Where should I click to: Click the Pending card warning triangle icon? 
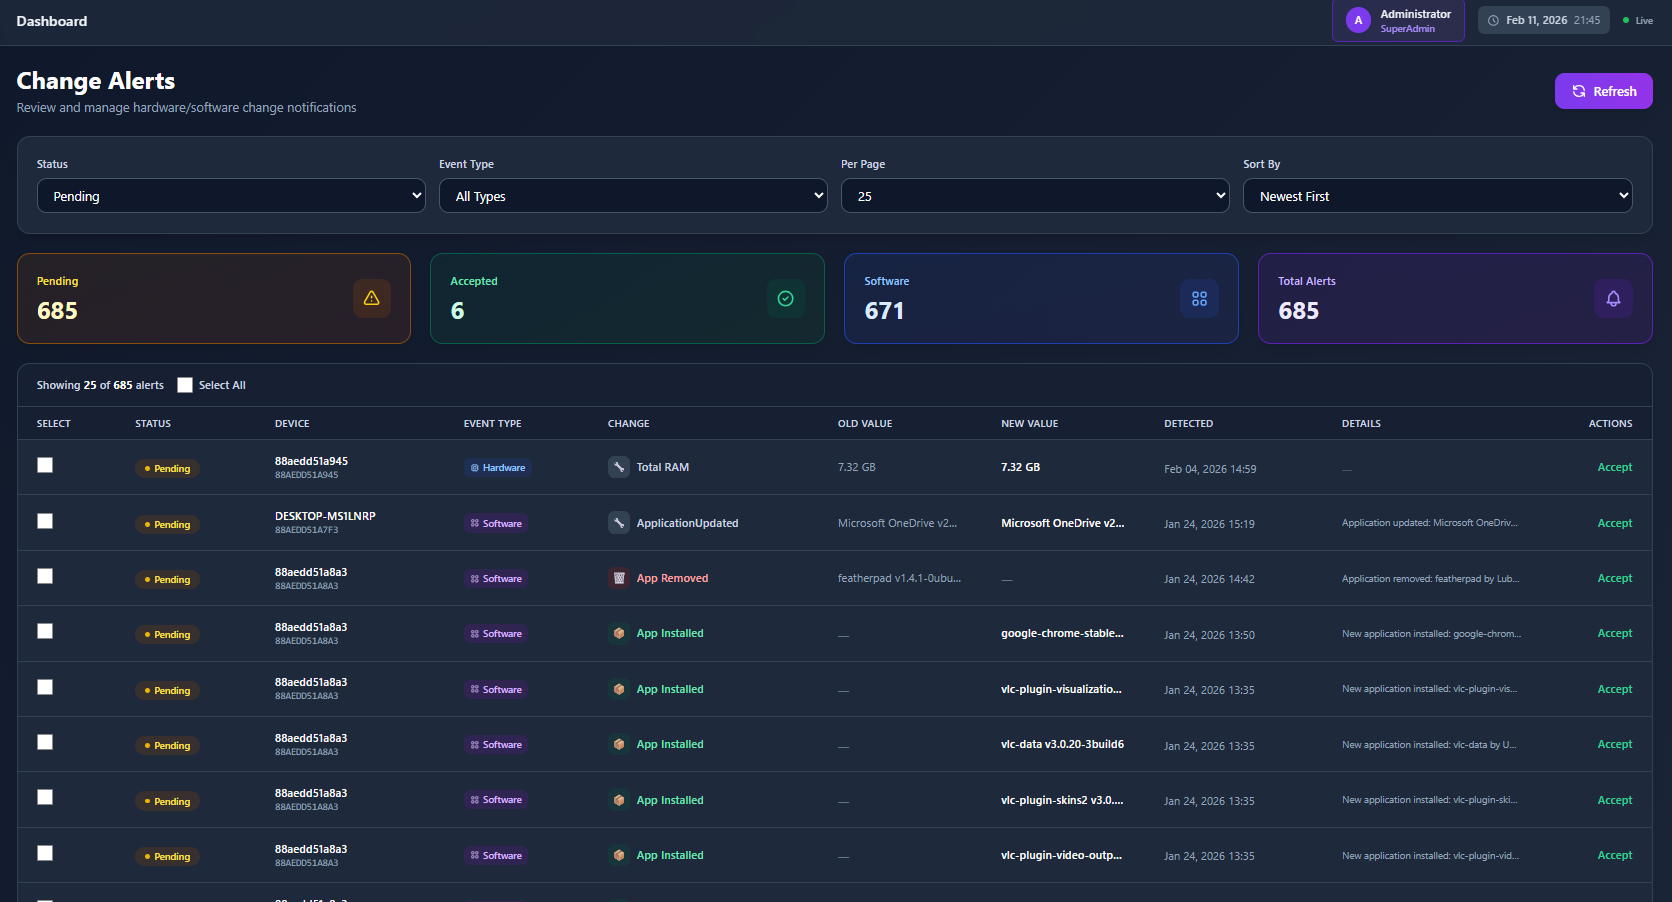pos(371,298)
